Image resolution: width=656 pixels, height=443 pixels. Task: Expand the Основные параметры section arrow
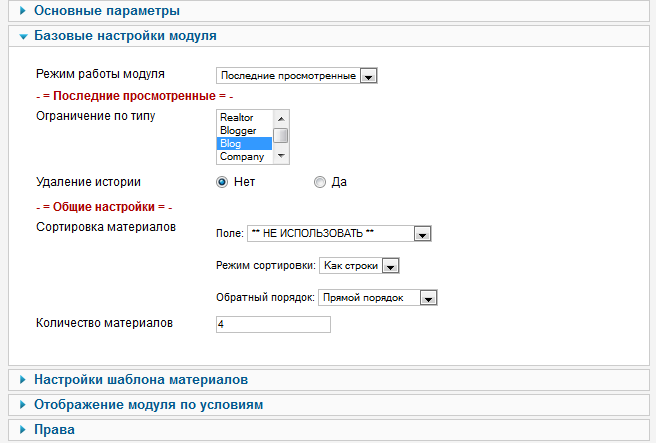click(x=23, y=10)
